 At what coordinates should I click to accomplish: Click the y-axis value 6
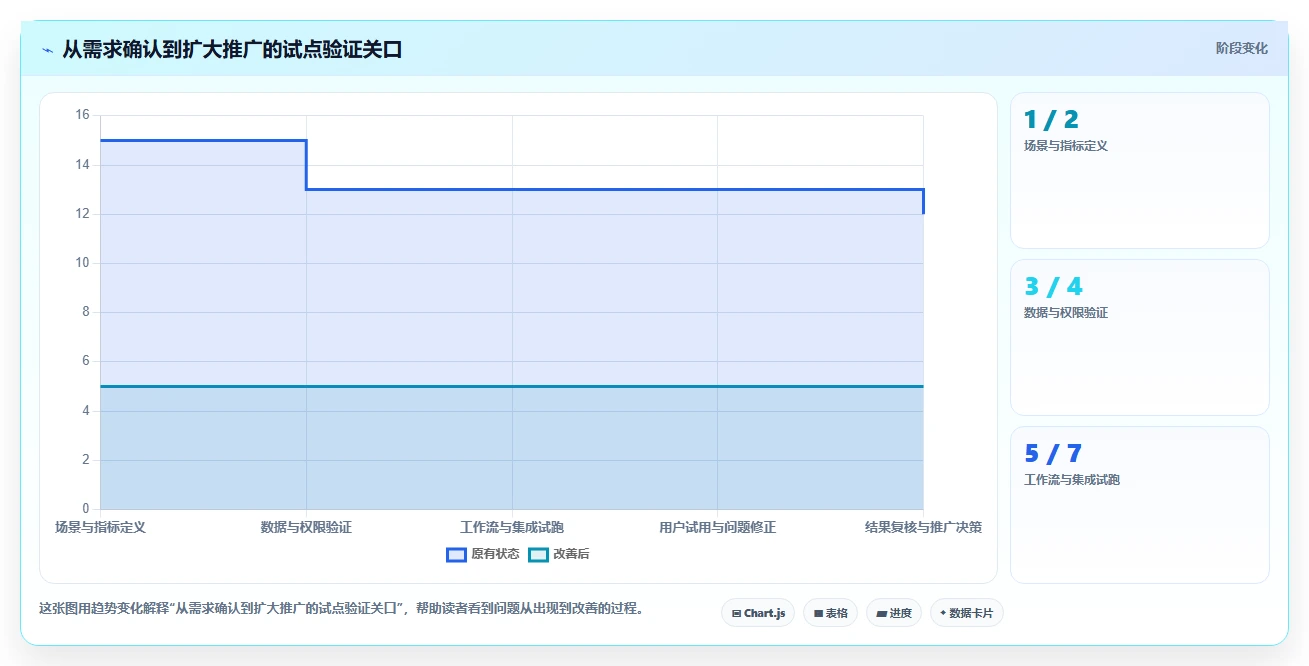85,361
